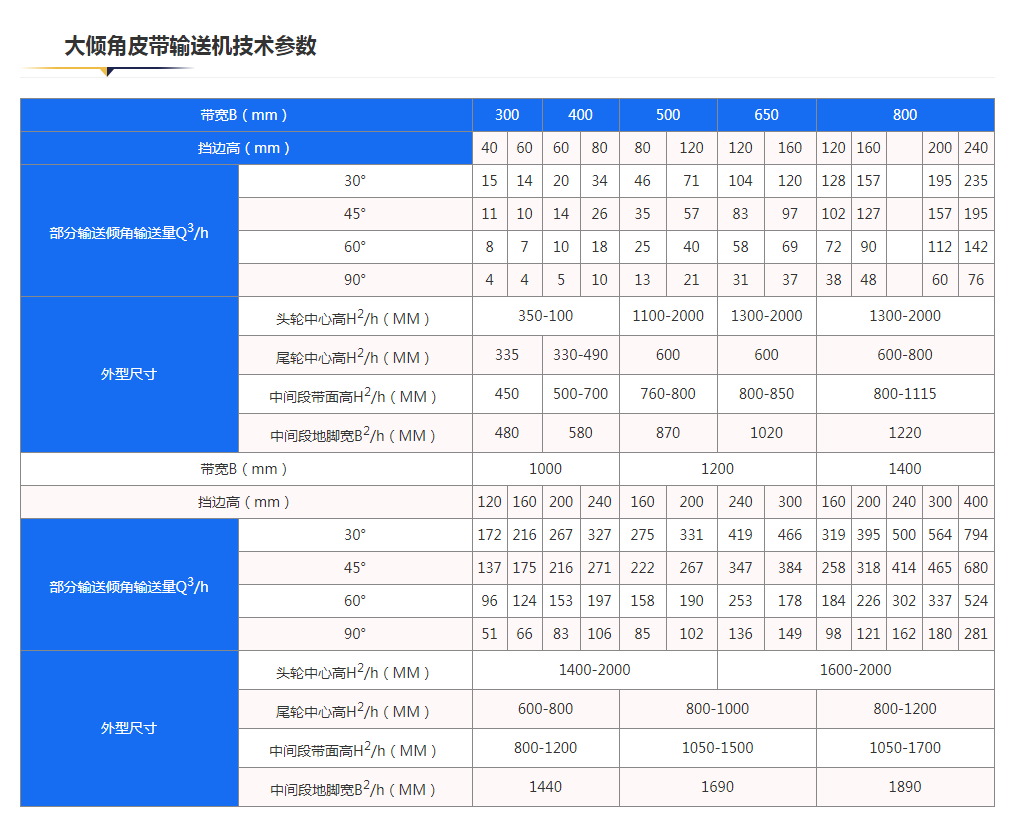Image resolution: width=1017 pixels, height=825 pixels.
Task: Select band width cell 1000
Action: pyautogui.click(x=545, y=469)
